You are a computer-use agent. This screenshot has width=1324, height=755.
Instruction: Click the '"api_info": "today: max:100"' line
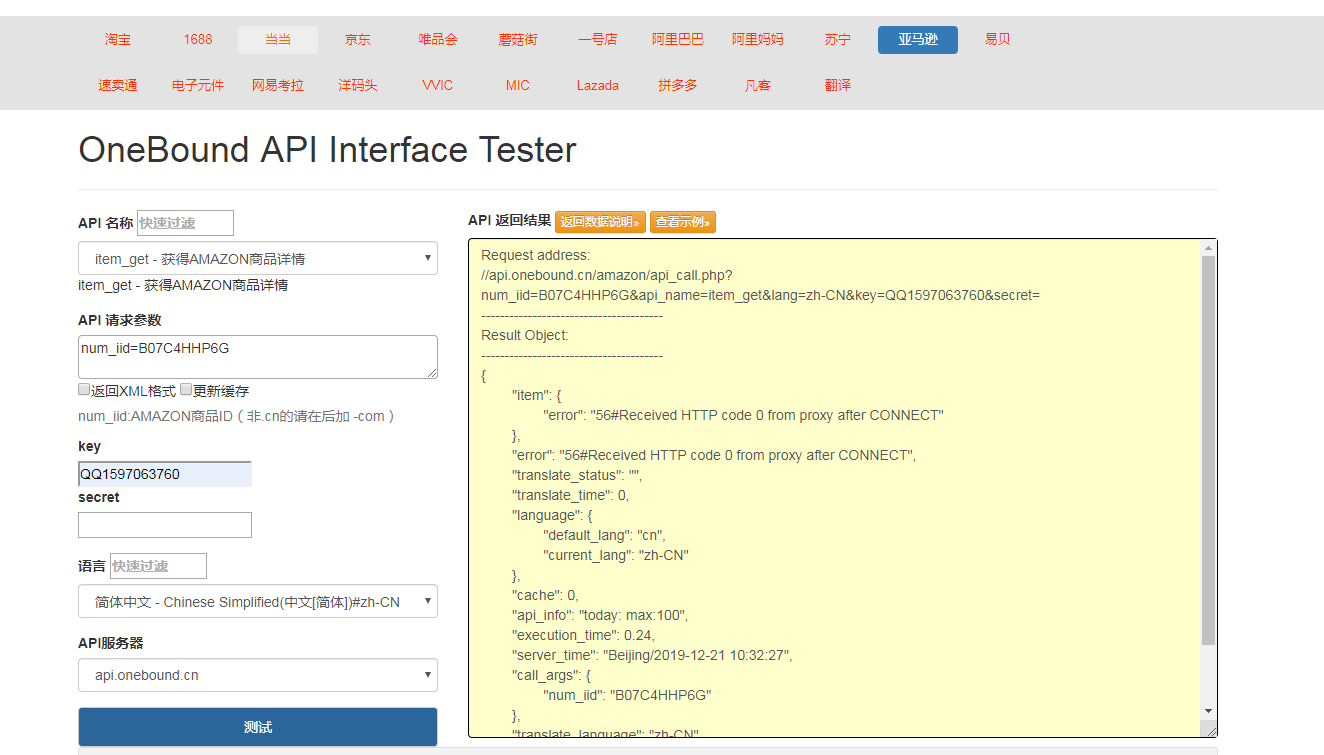600,615
